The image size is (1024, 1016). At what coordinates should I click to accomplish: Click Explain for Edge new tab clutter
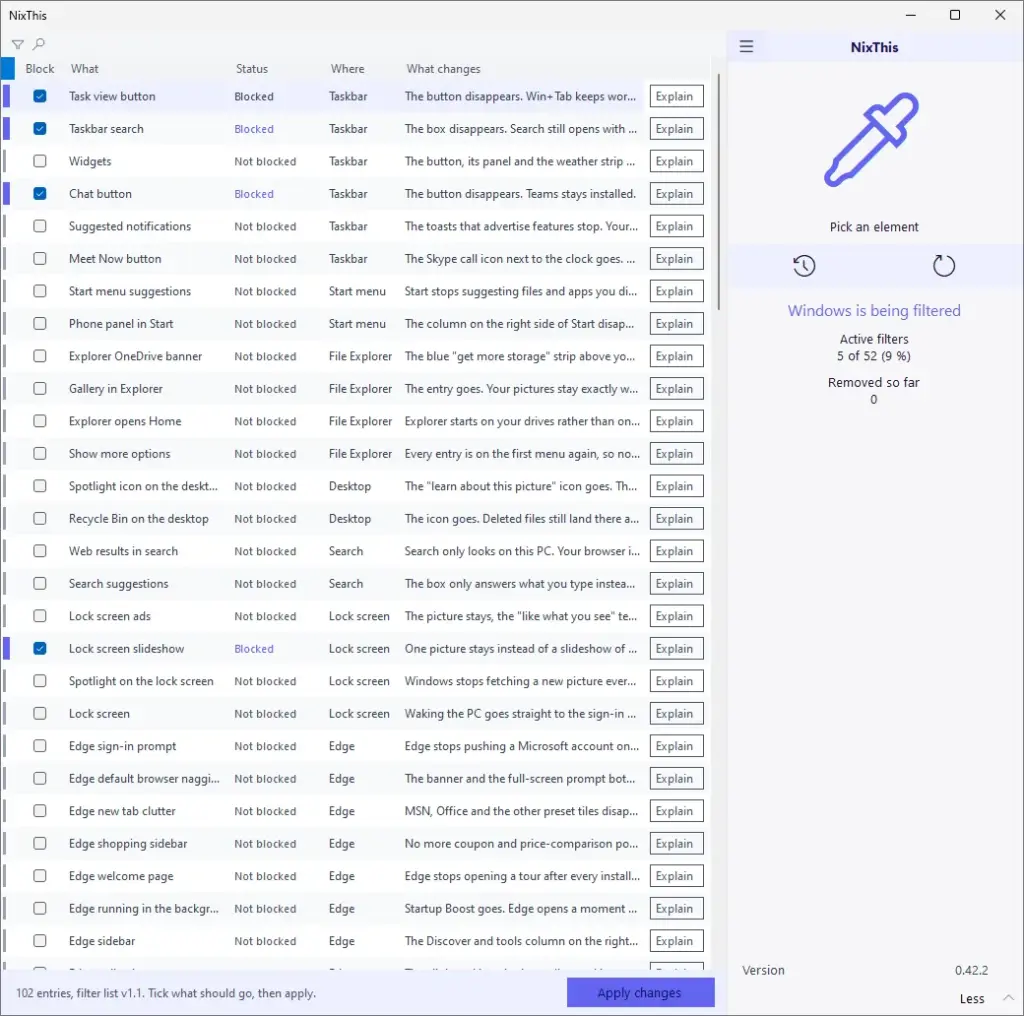pyautogui.click(x=676, y=811)
